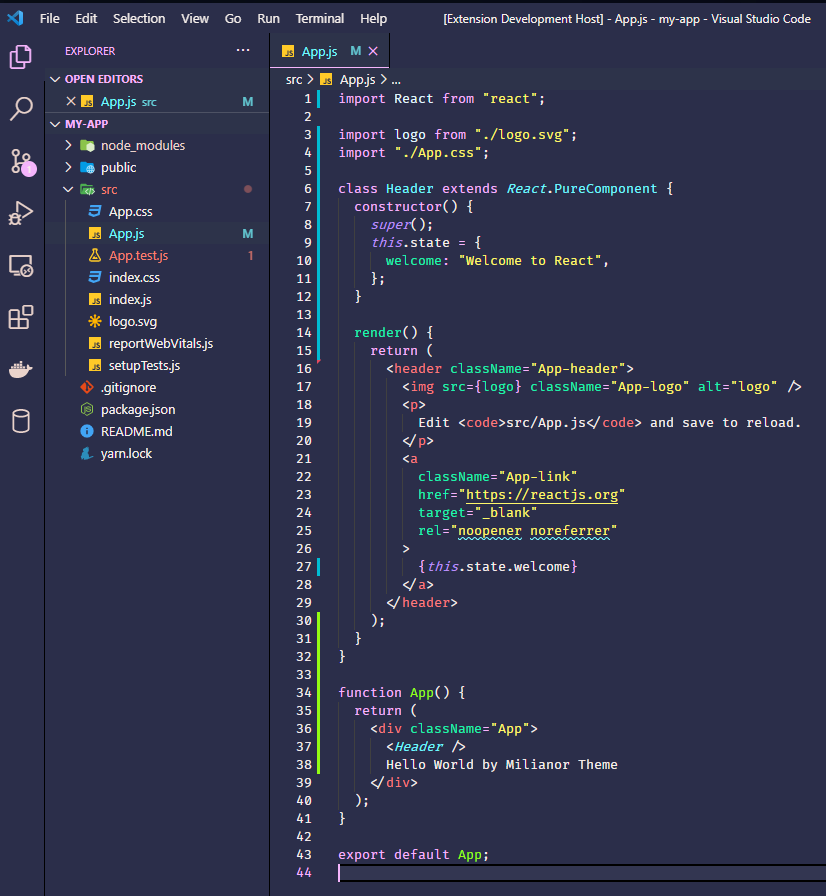Open Source Control view icon

point(22,162)
